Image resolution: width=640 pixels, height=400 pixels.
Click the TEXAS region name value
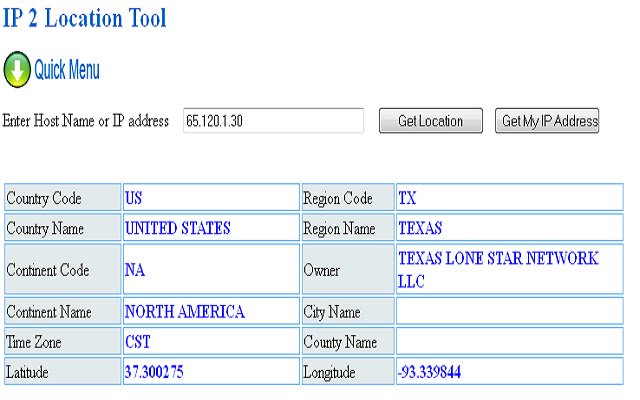420,228
